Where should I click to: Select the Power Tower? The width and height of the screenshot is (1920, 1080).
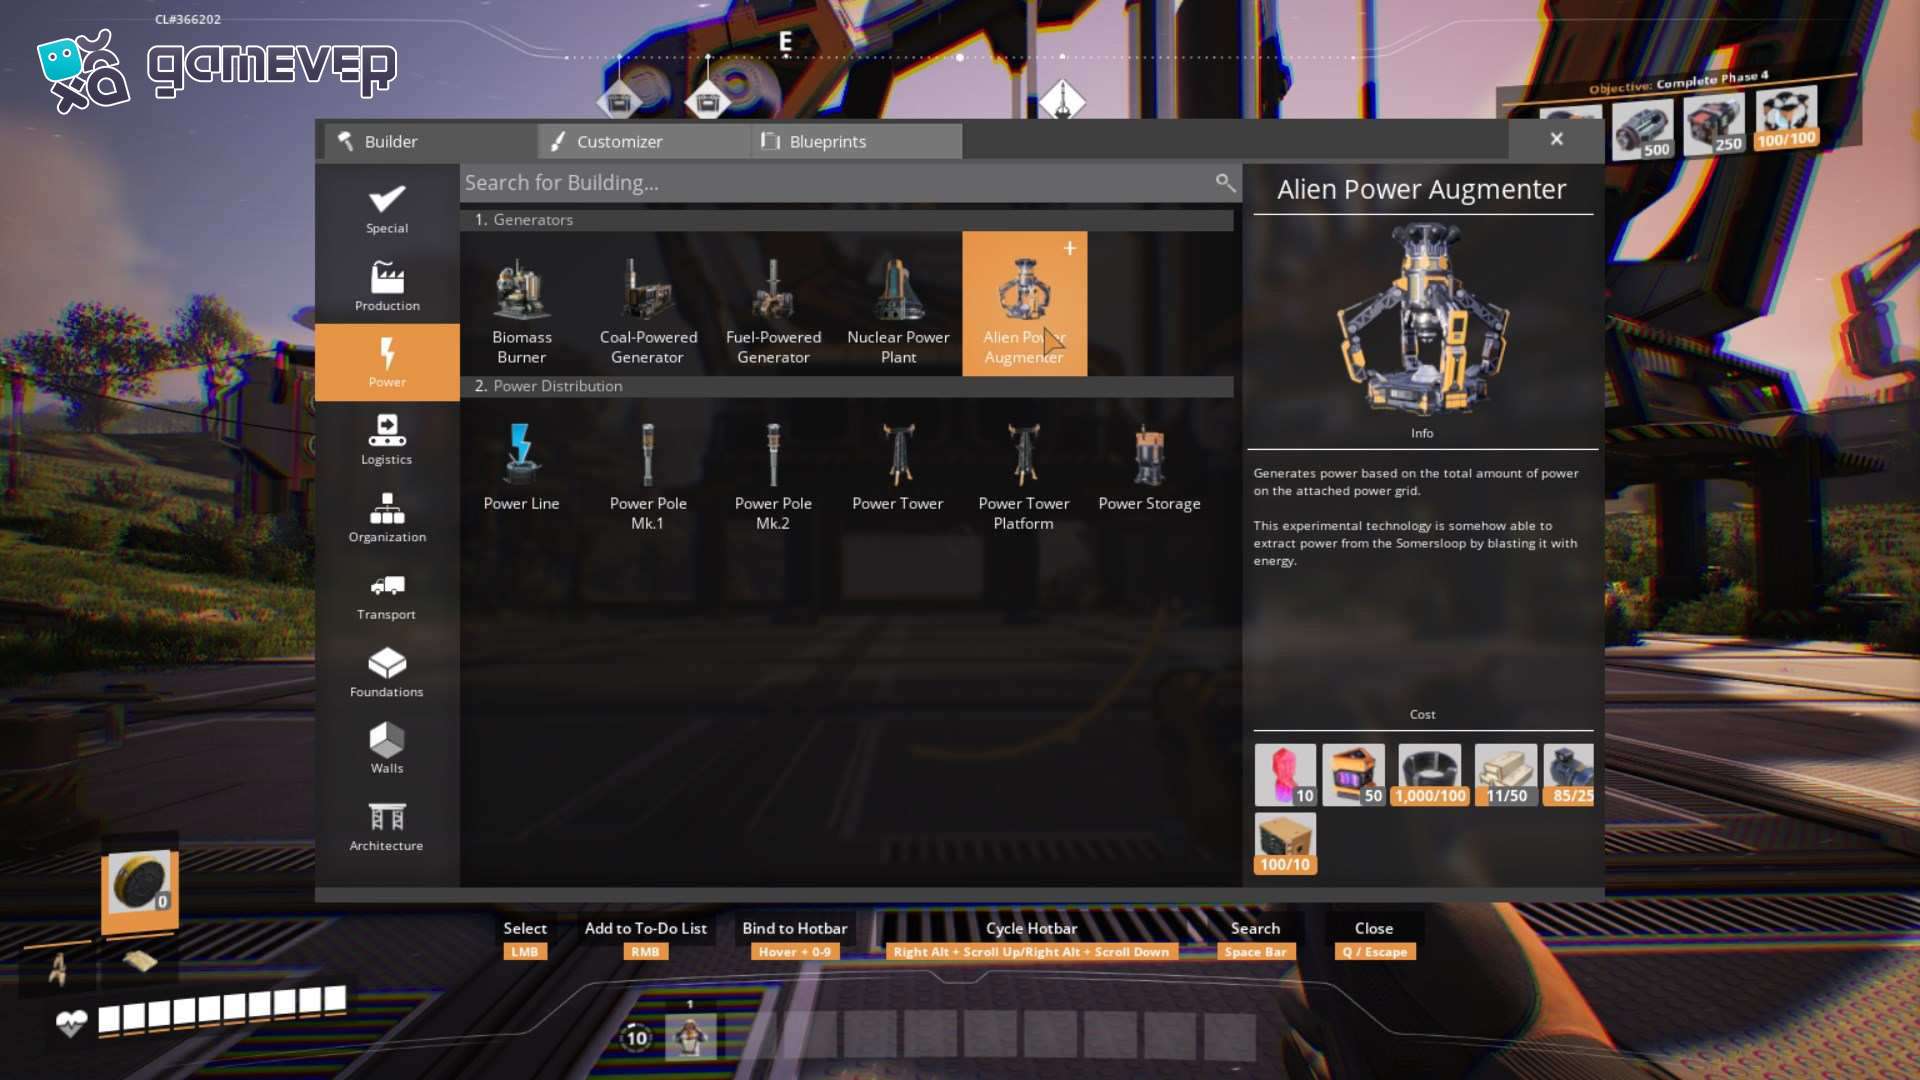898,470
